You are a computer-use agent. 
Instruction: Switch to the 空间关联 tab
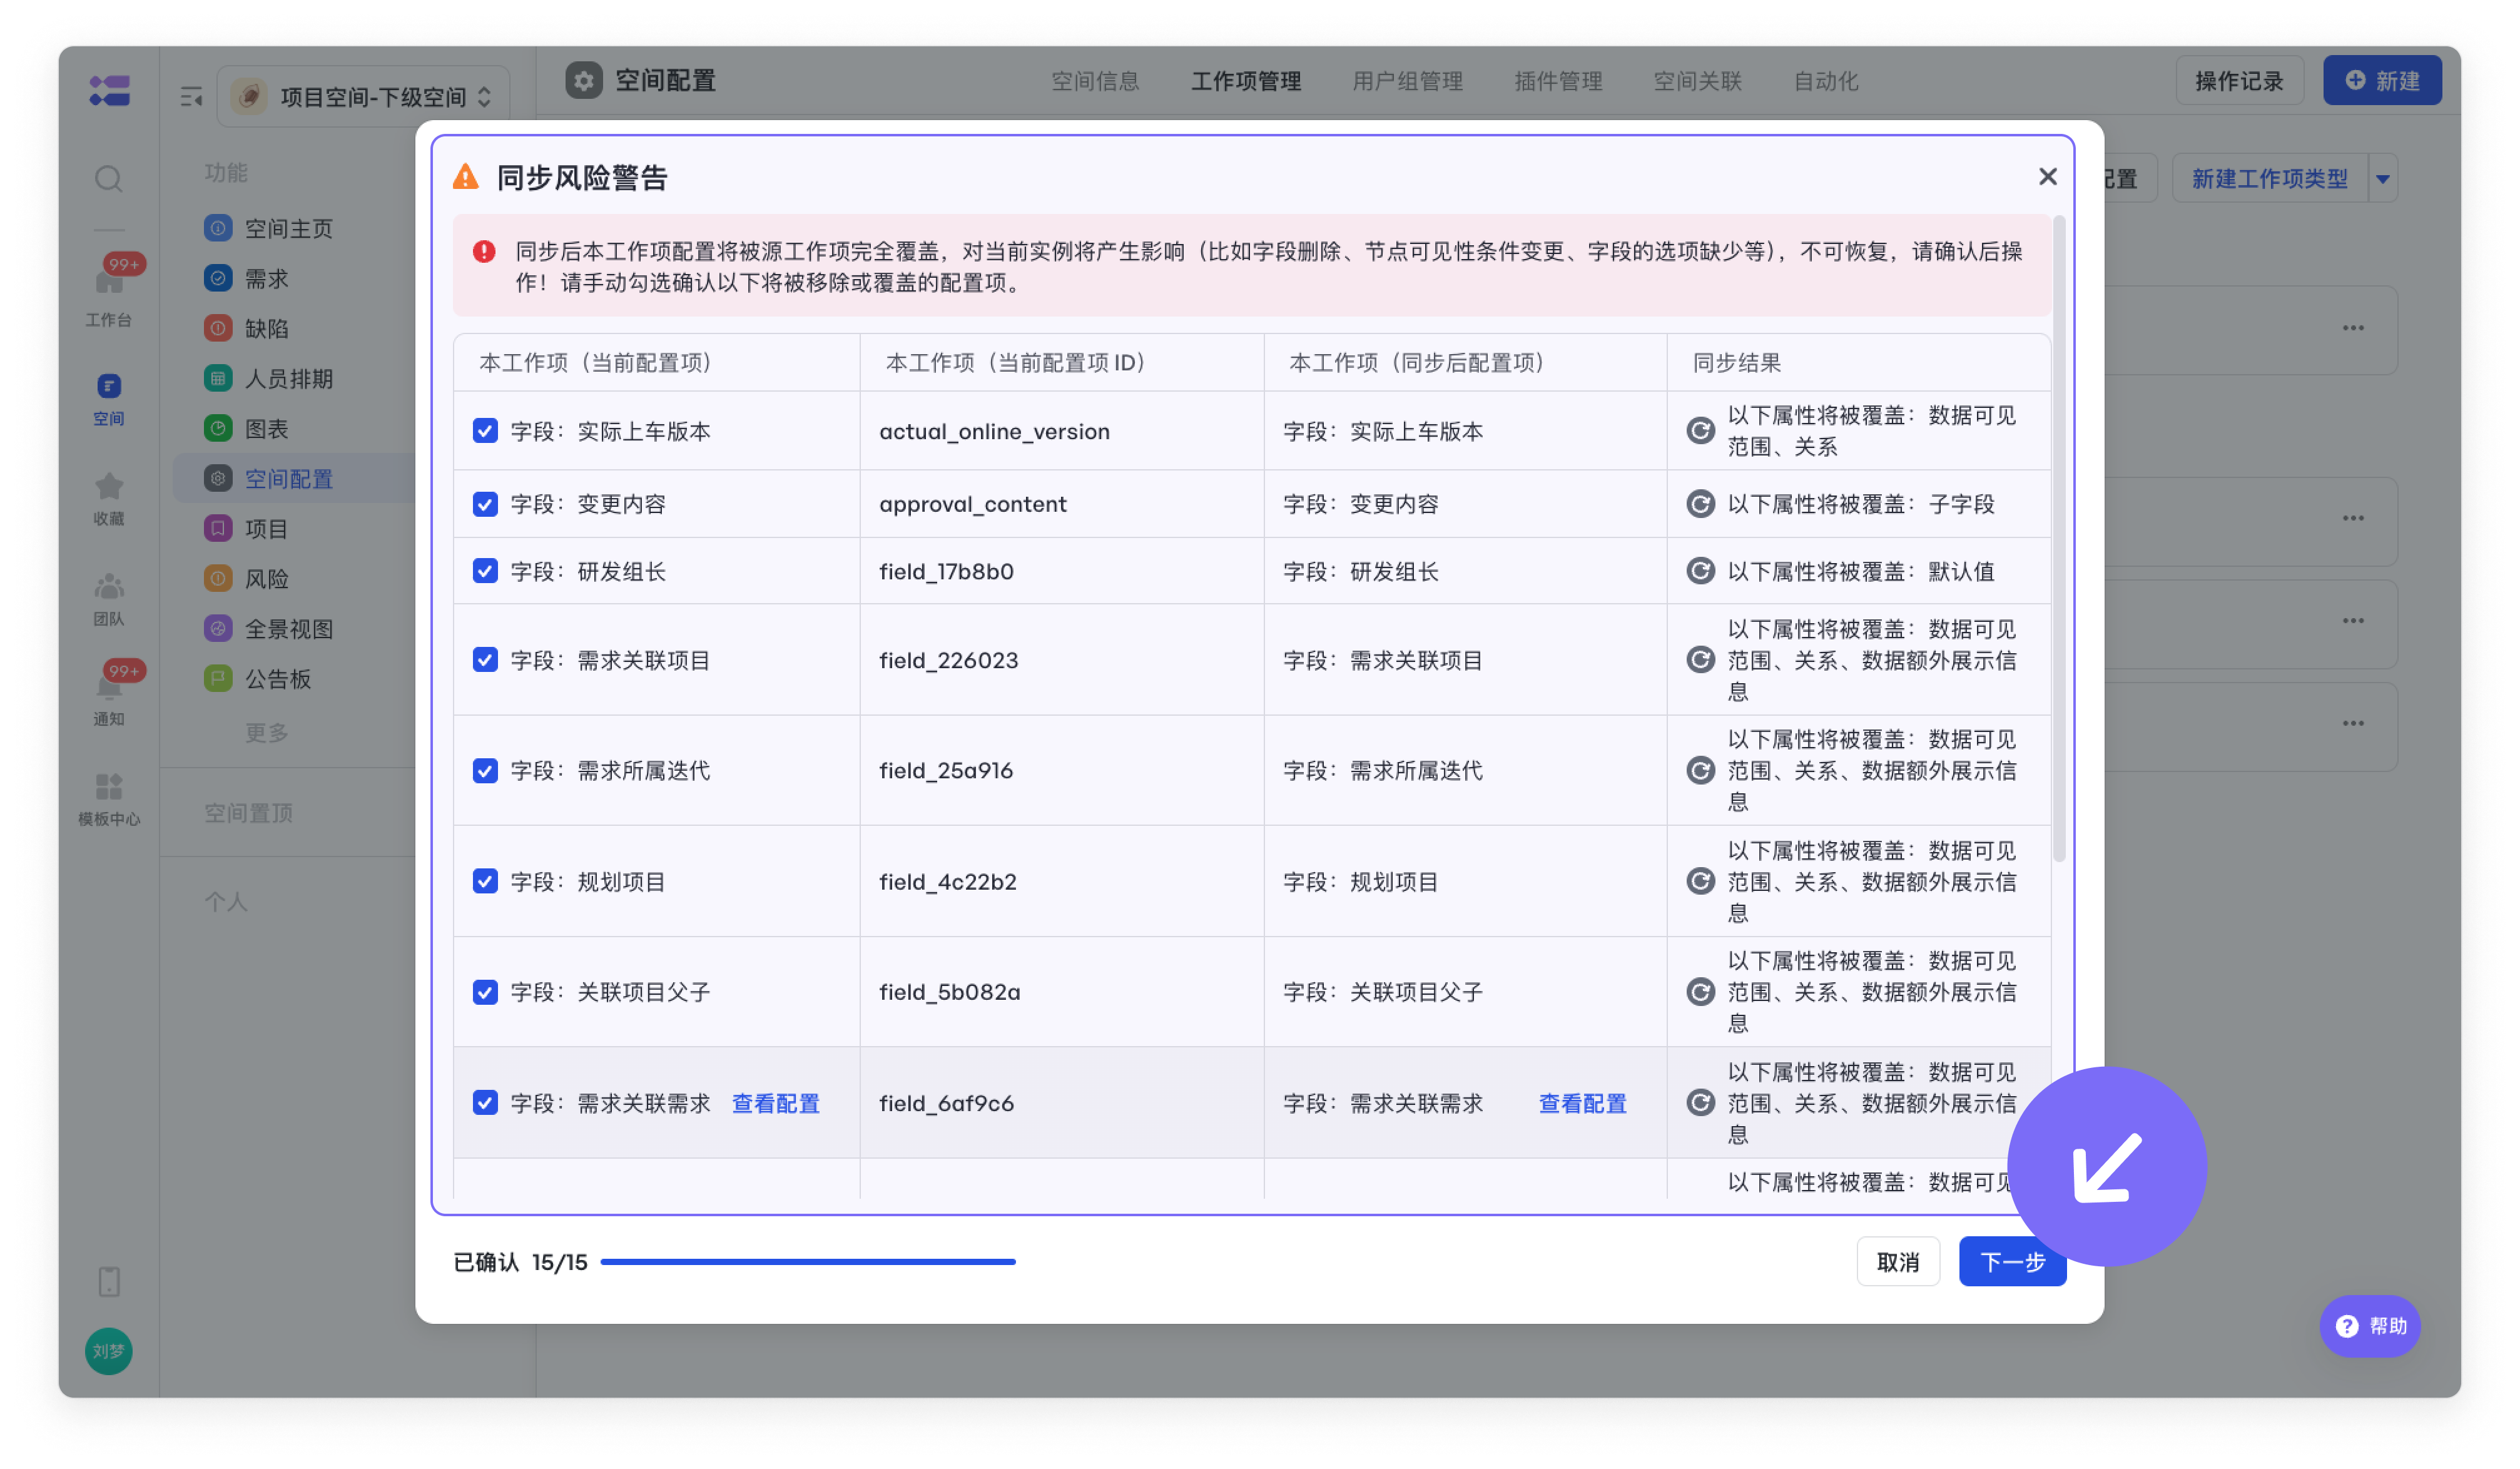click(x=1697, y=81)
